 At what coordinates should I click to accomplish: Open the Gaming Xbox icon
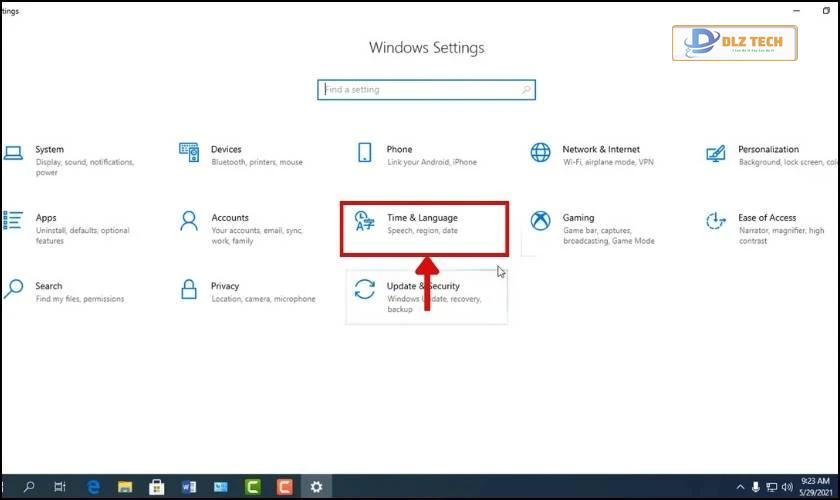click(x=541, y=221)
